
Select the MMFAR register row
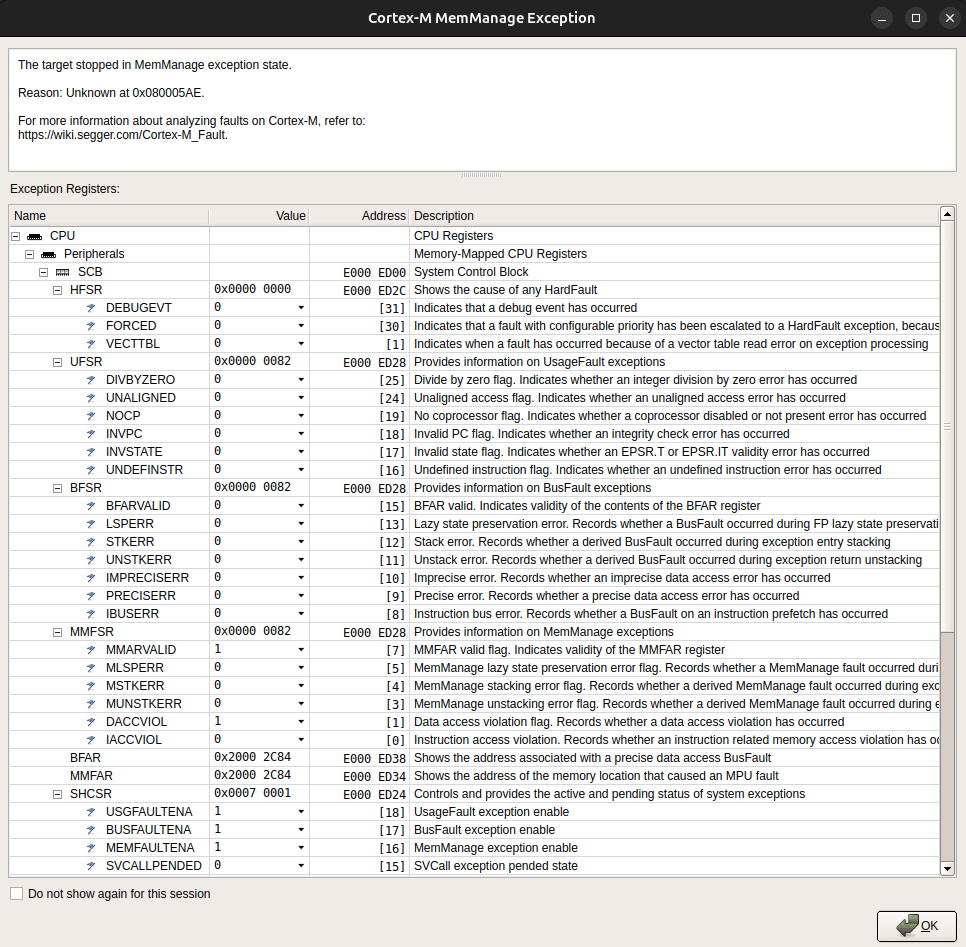(x=474, y=776)
